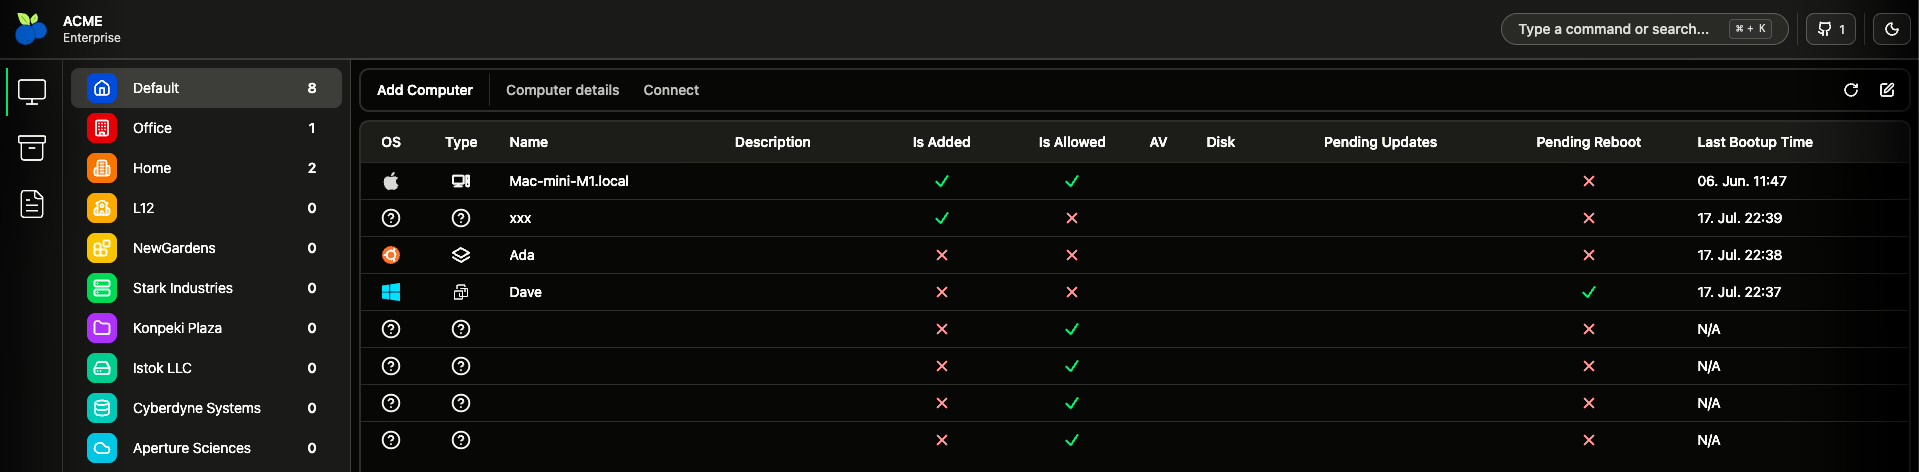
Task: Click the Ubuntu OS icon for Ada
Action: (x=391, y=255)
